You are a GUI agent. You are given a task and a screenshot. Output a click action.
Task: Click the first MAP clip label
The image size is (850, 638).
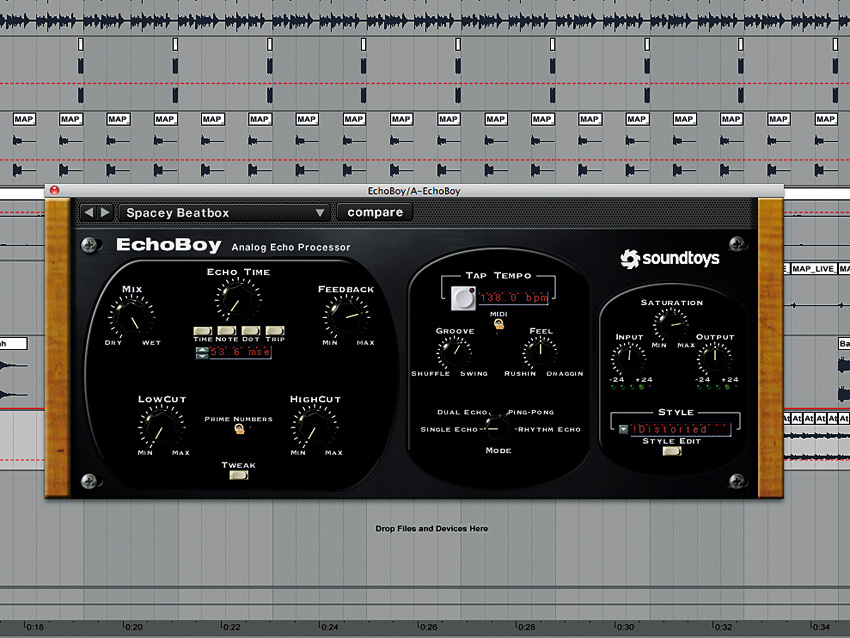24,119
